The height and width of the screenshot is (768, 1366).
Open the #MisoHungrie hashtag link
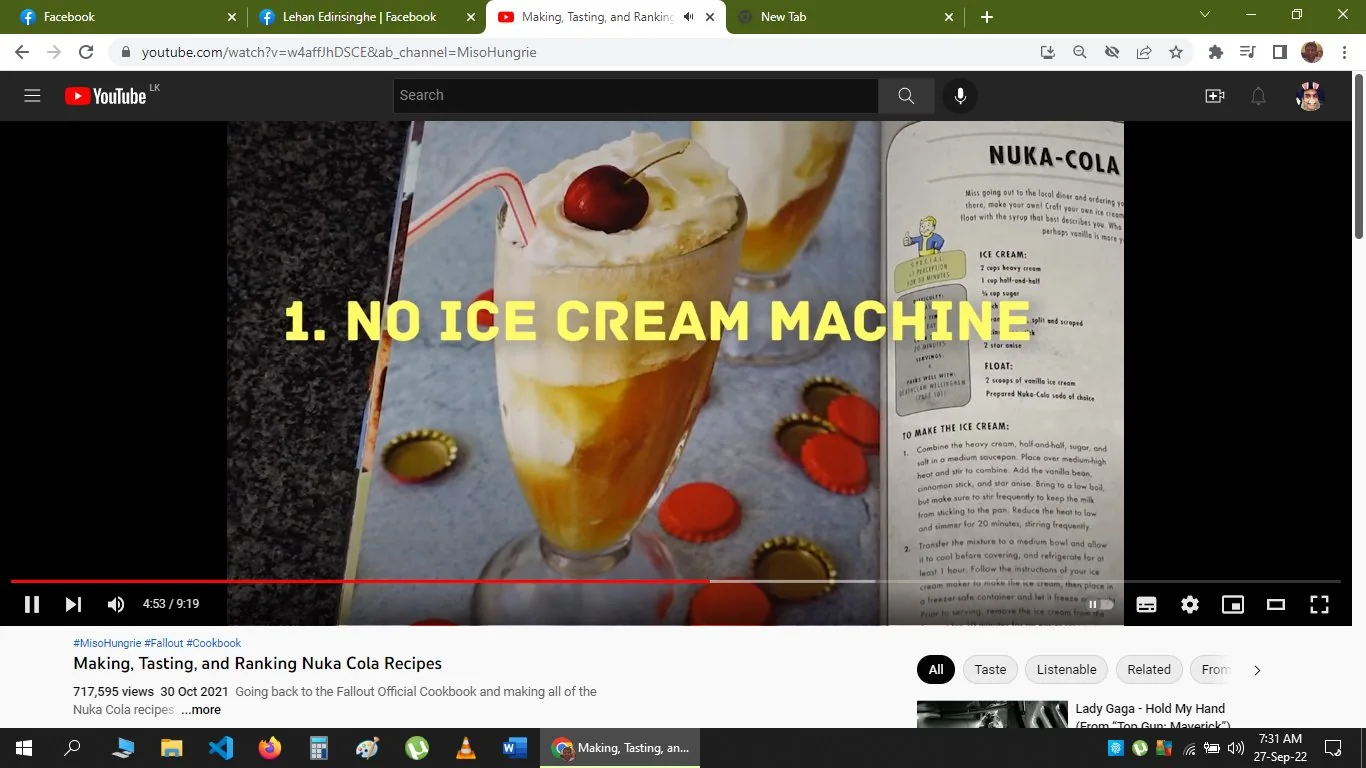tap(107, 643)
